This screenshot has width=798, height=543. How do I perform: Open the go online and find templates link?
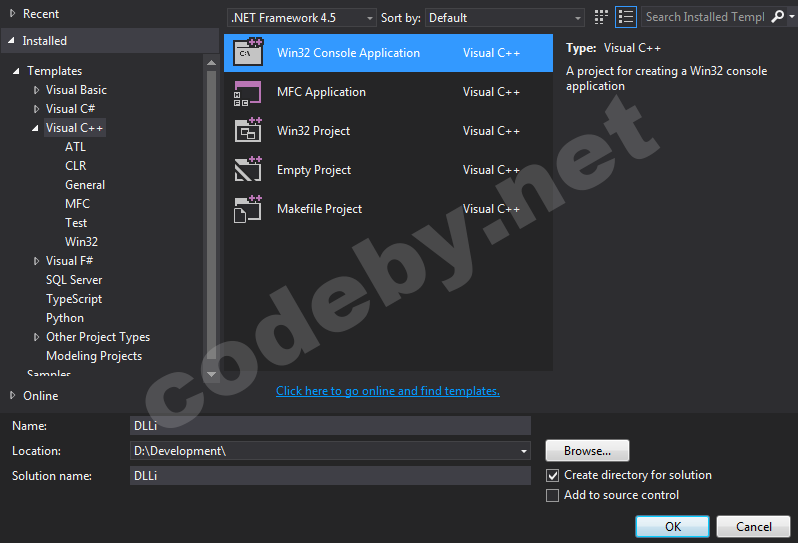click(x=388, y=391)
